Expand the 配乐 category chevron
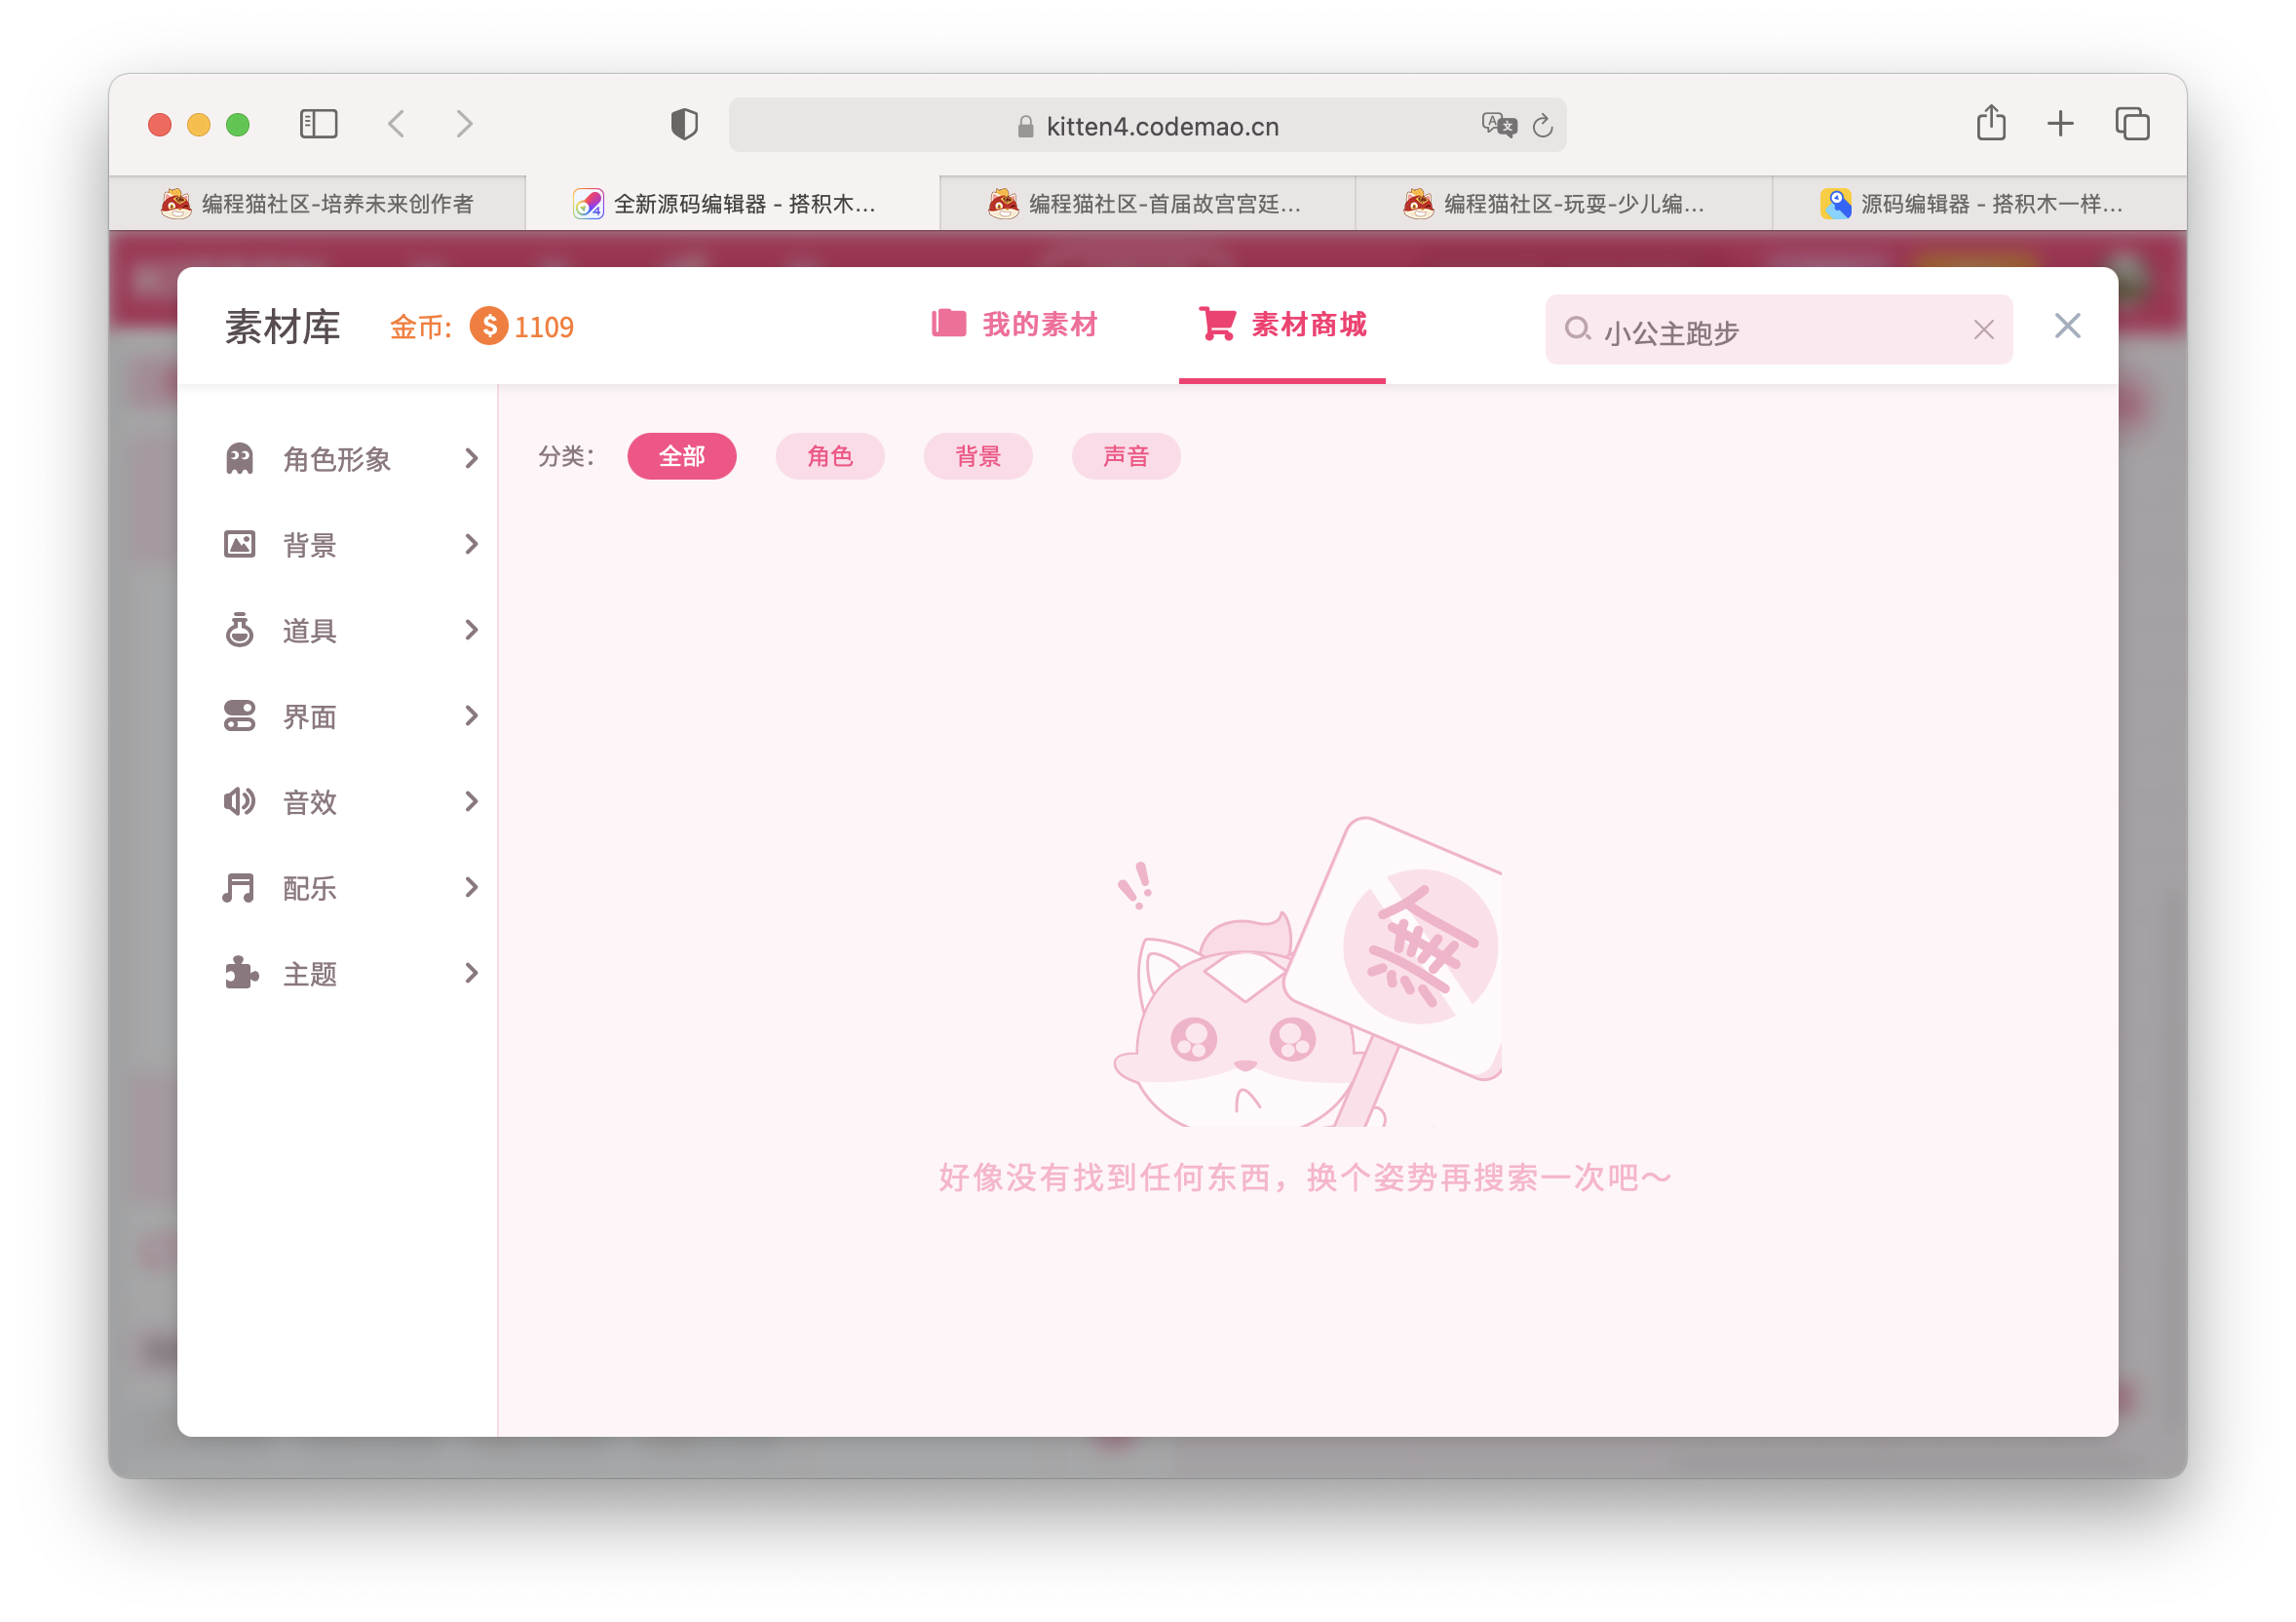 coord(471,888)
